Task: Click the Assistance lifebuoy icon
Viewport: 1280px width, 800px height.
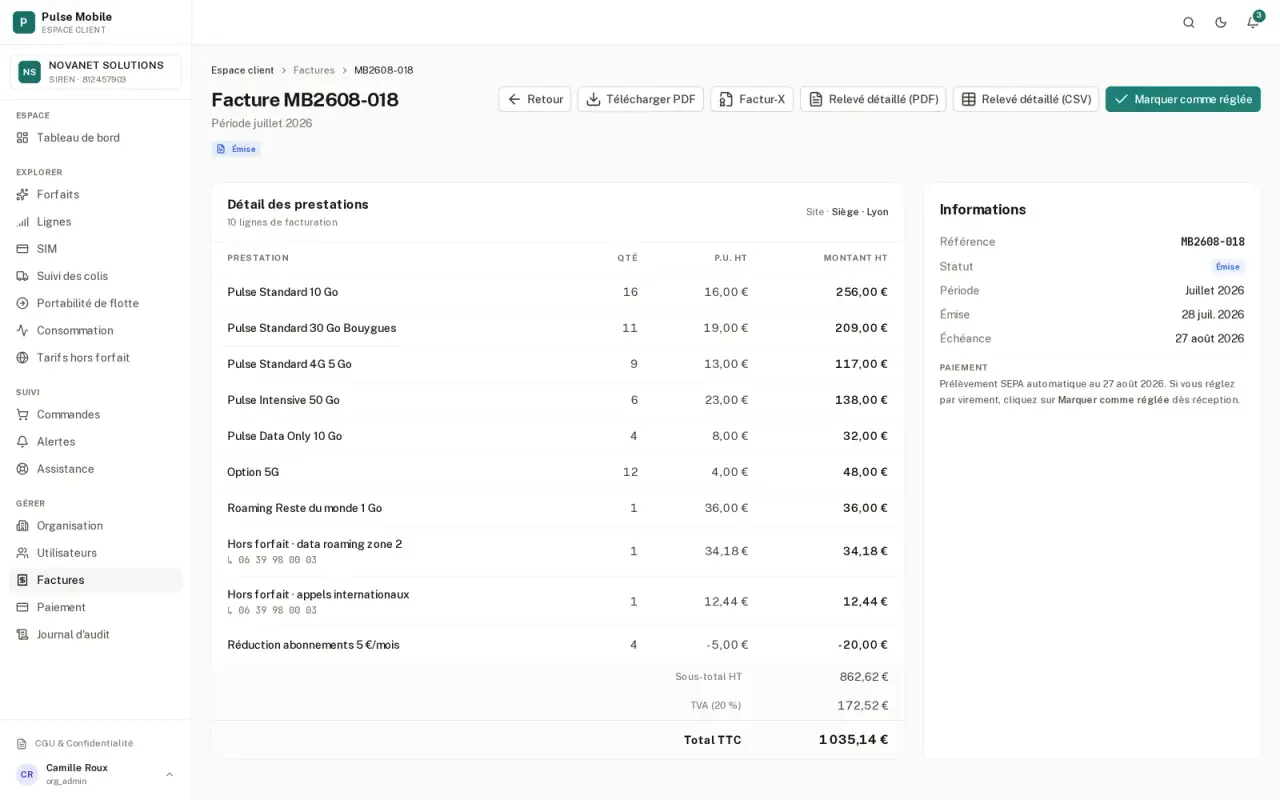Action: click(x=23, y=468)
